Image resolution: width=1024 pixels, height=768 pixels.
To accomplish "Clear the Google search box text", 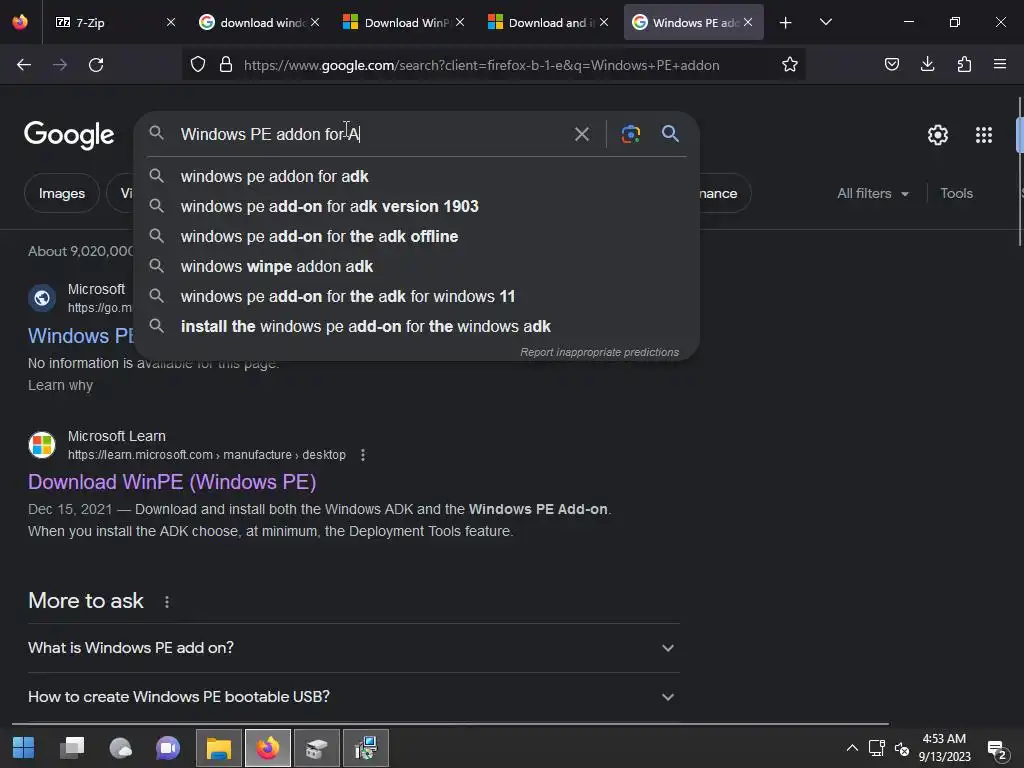I will (581, 135).
